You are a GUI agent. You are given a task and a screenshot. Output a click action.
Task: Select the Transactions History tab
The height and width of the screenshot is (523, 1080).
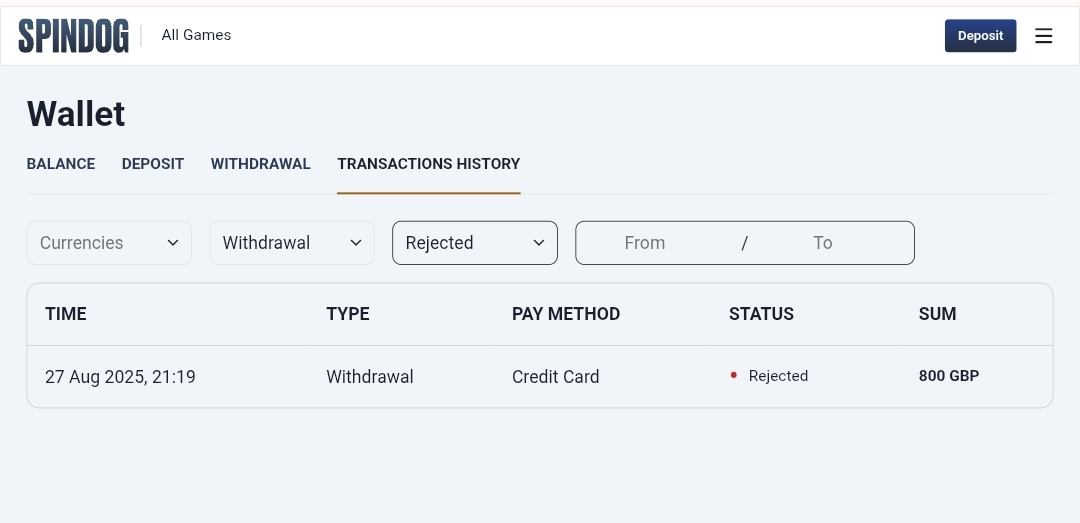point(428,164)
